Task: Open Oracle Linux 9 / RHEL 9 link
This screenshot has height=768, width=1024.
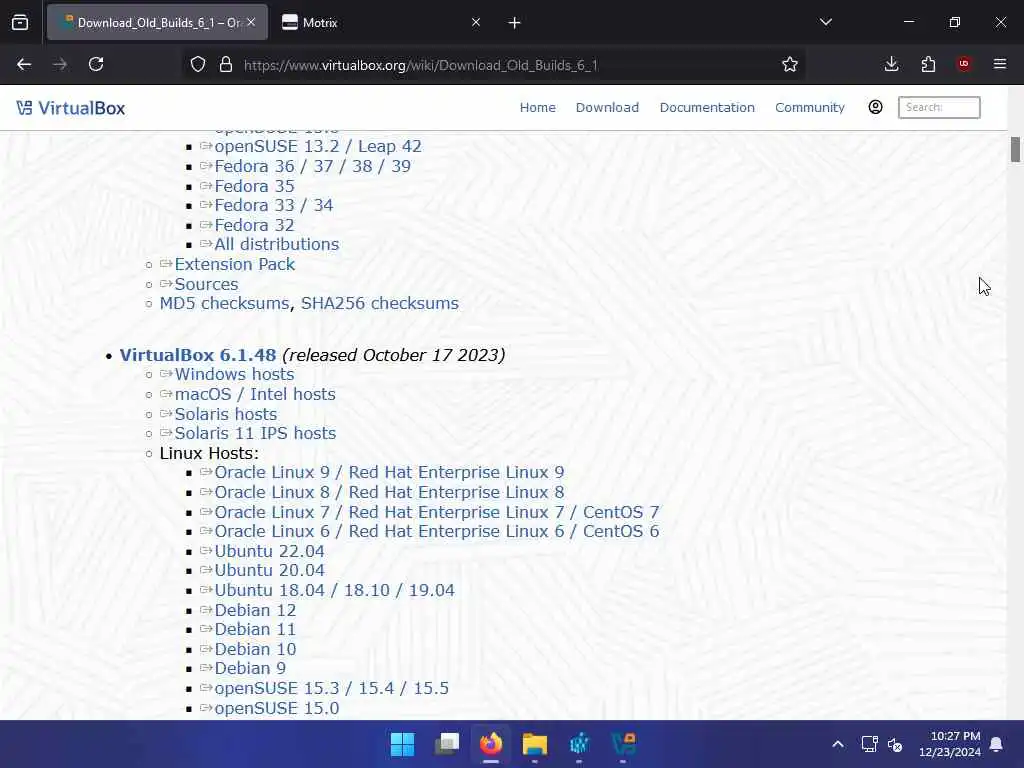Action: point(389,472)
